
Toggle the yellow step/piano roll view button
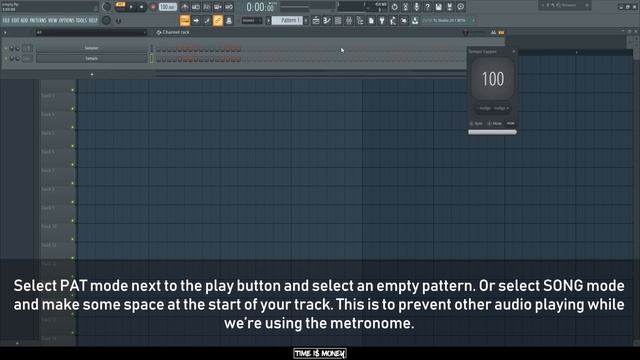click(501, 32)
